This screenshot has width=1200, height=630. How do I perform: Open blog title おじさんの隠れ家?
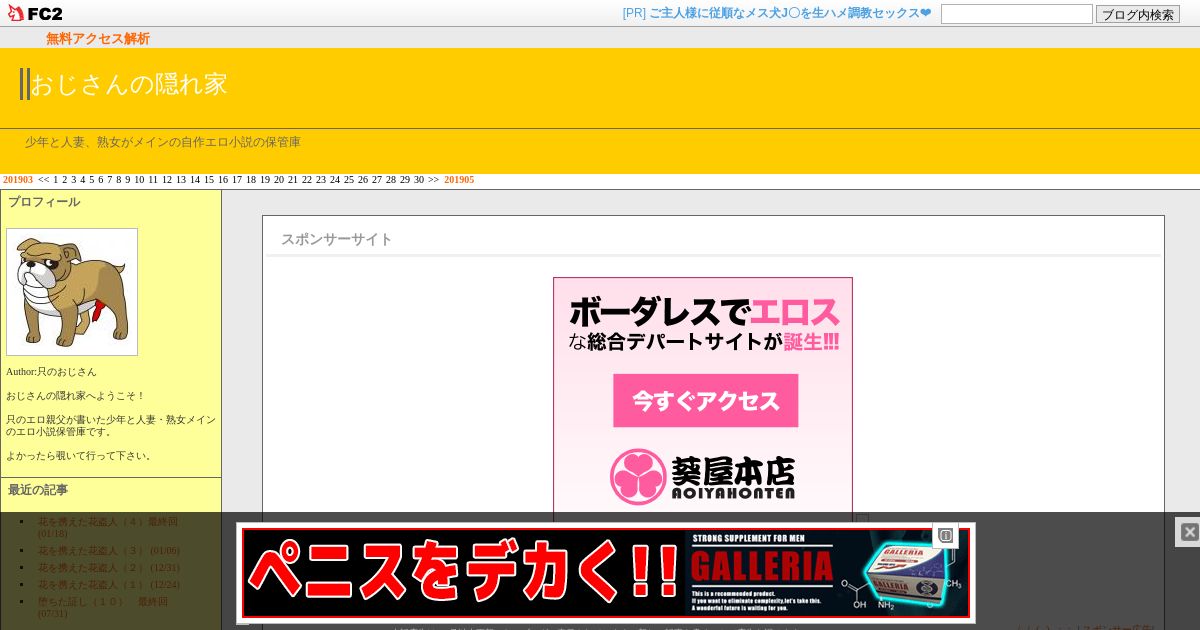(x=129, y=84)
